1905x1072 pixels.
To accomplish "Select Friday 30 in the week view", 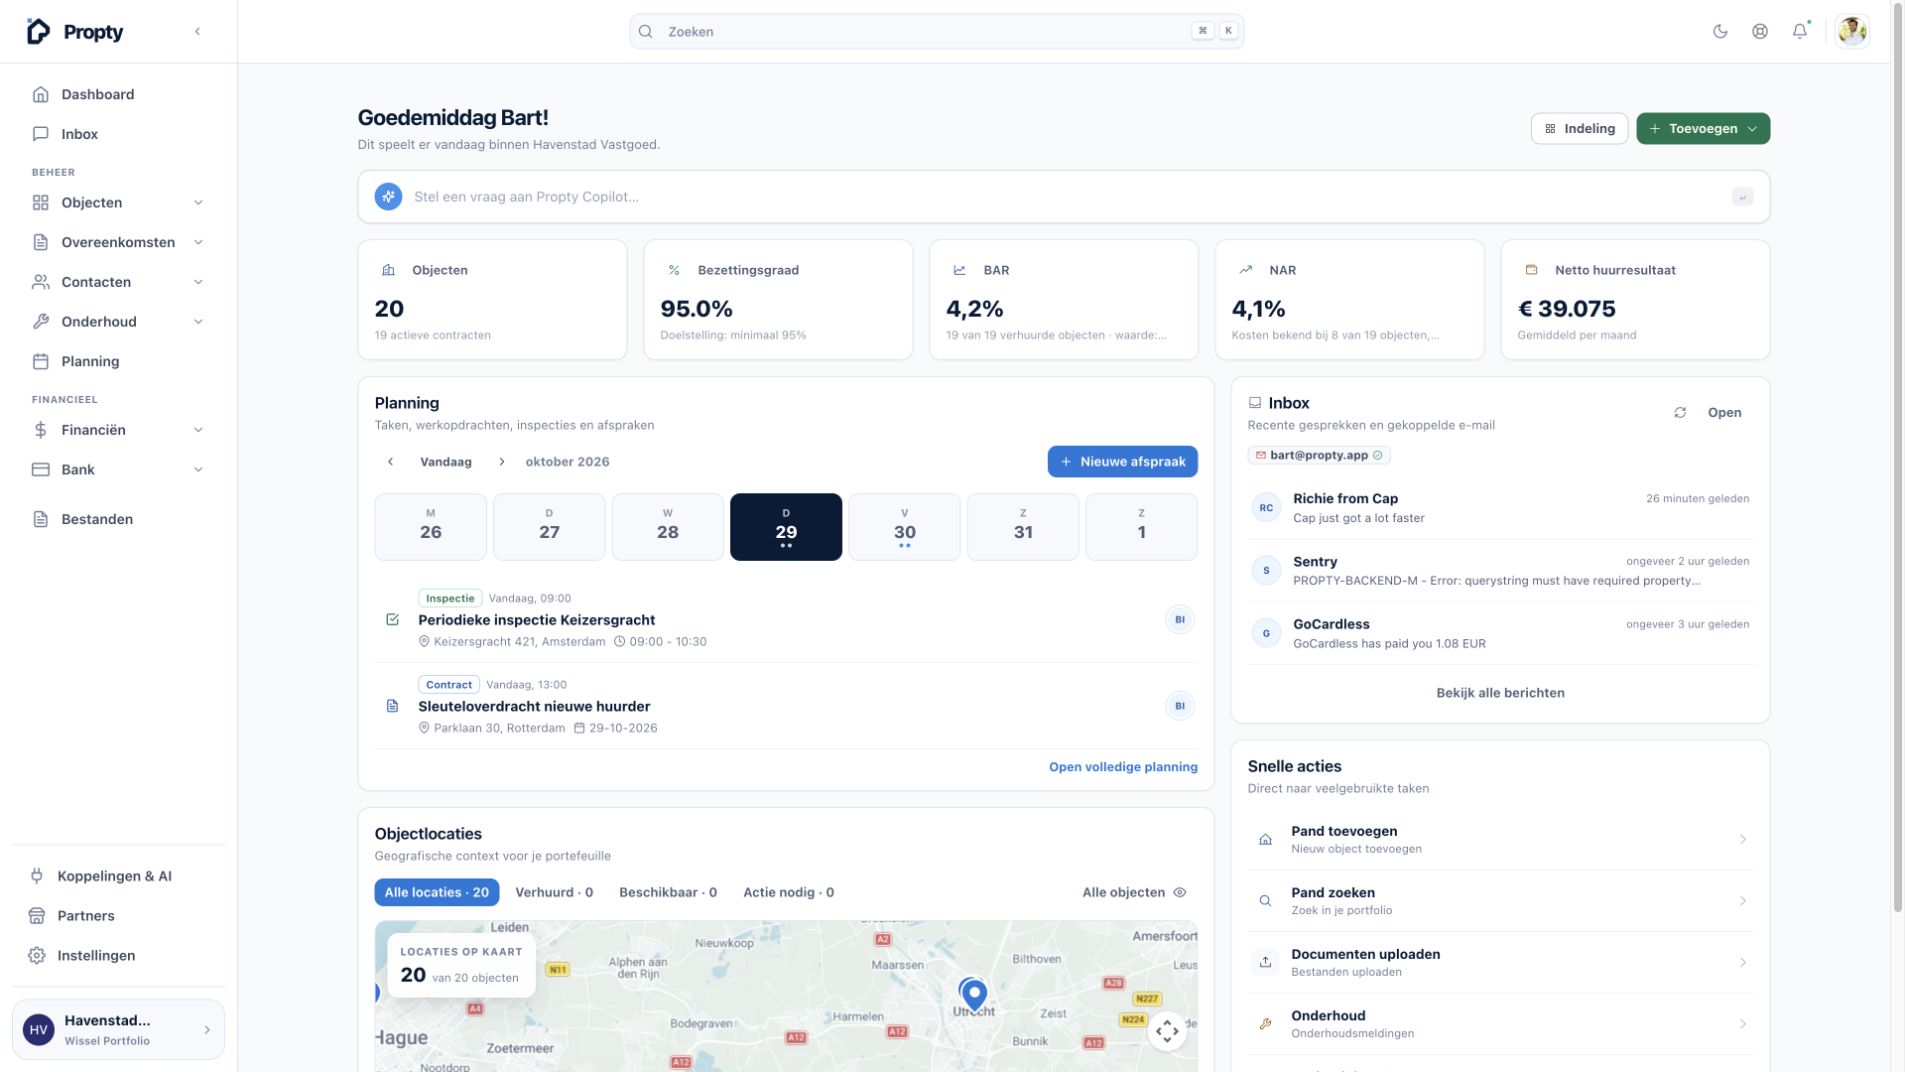I will [904, 526].
